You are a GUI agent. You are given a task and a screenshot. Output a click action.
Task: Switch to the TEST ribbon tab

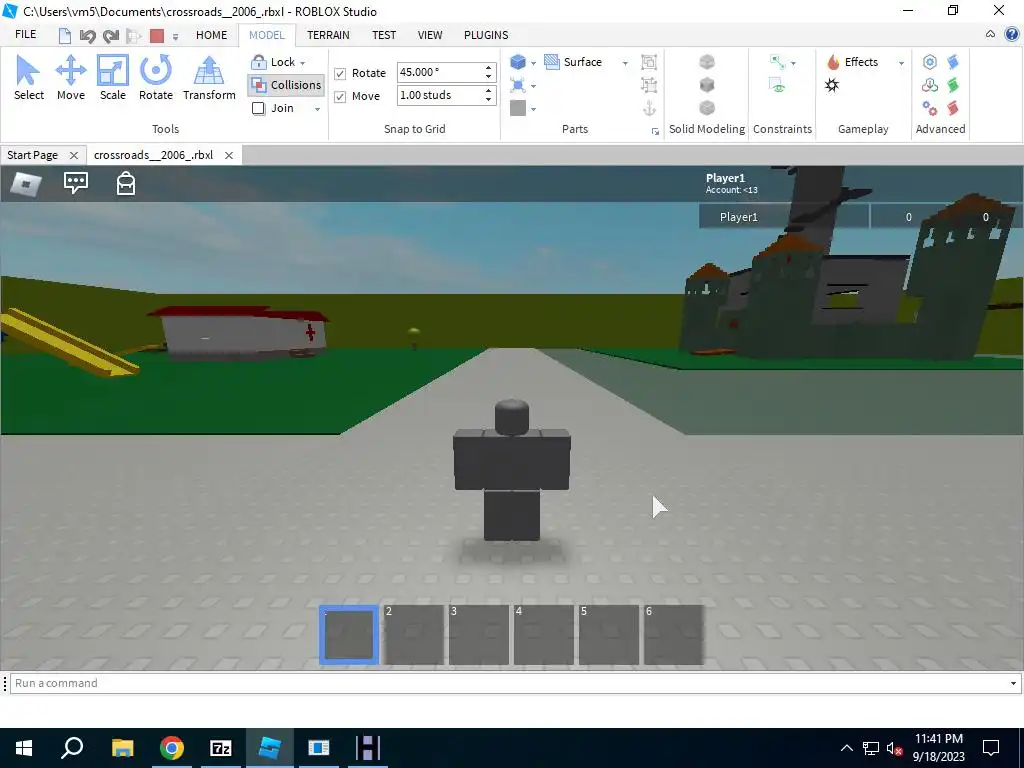[384, 35]
